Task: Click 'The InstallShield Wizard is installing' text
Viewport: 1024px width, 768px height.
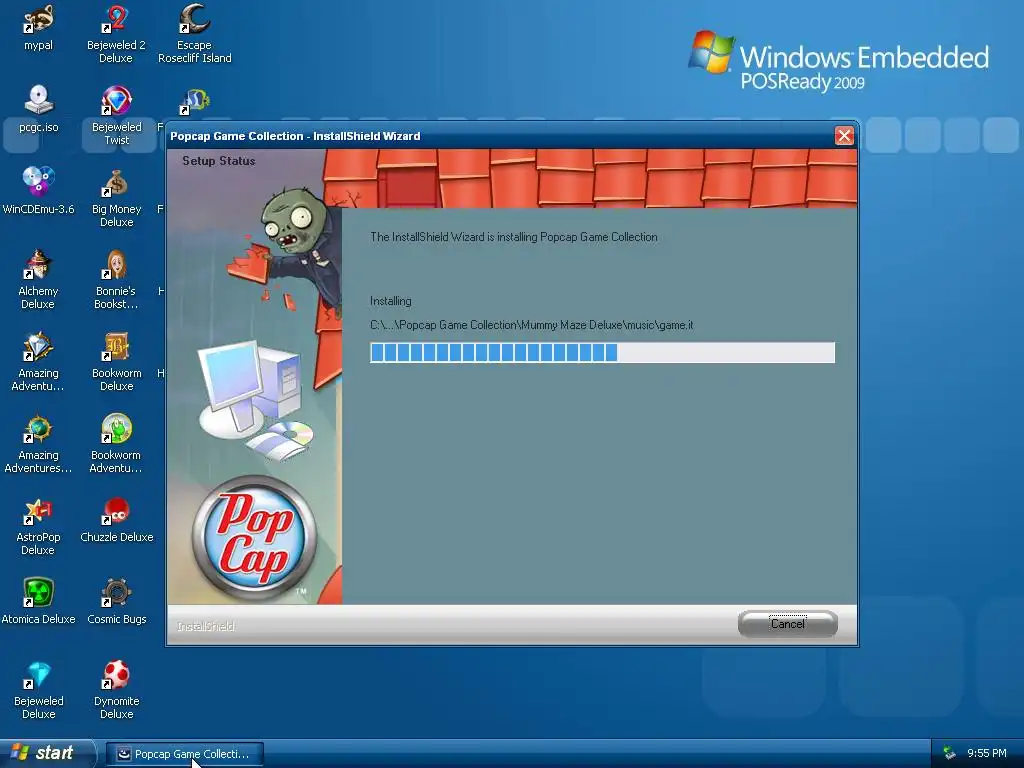Action: click(x=514, y=237)
